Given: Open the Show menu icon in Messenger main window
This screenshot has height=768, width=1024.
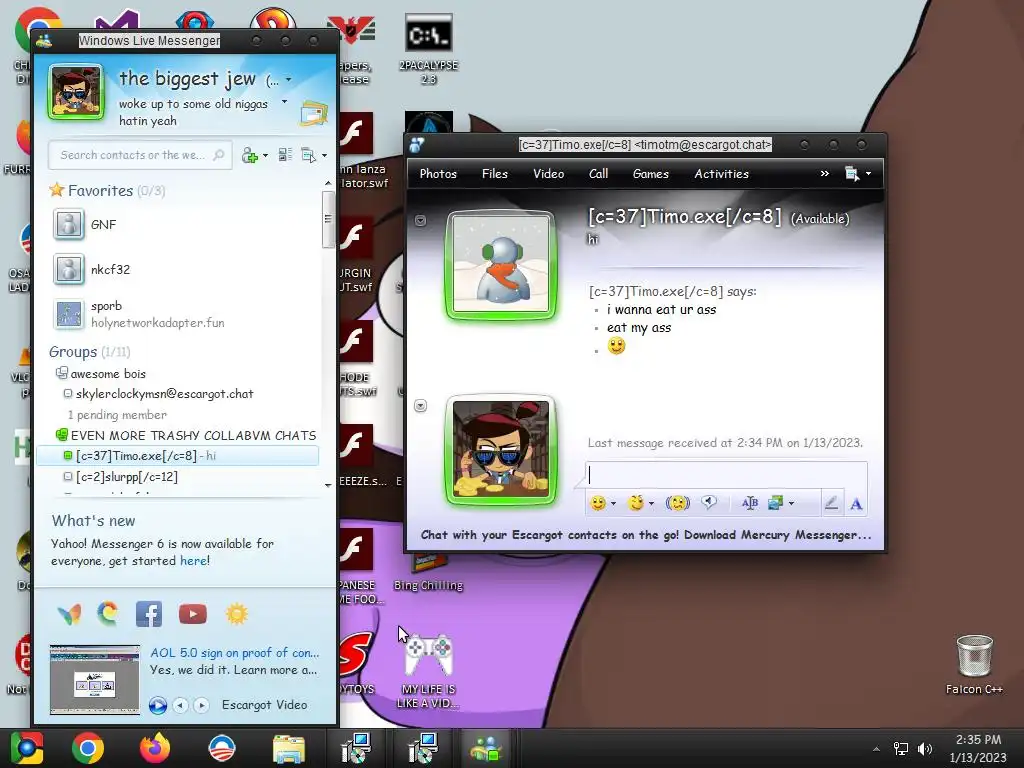Looking at the screenshot, I should (x=308, y=155).
